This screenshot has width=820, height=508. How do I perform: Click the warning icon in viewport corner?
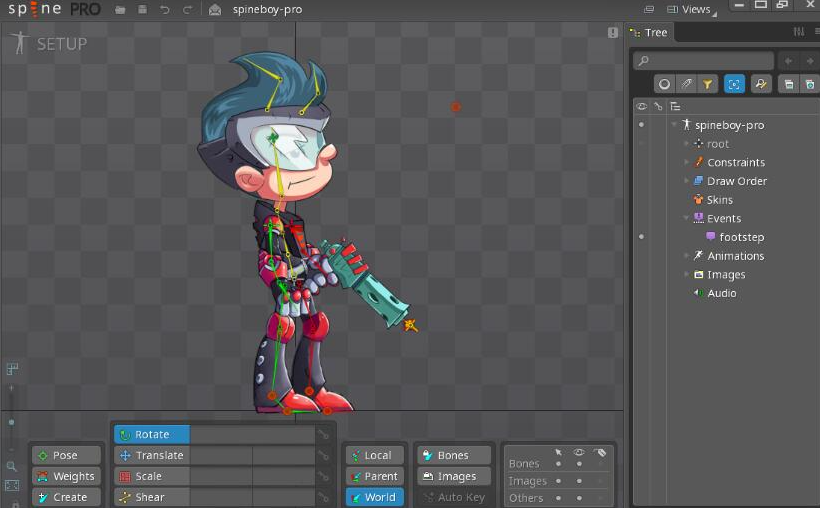click(613, 33)
